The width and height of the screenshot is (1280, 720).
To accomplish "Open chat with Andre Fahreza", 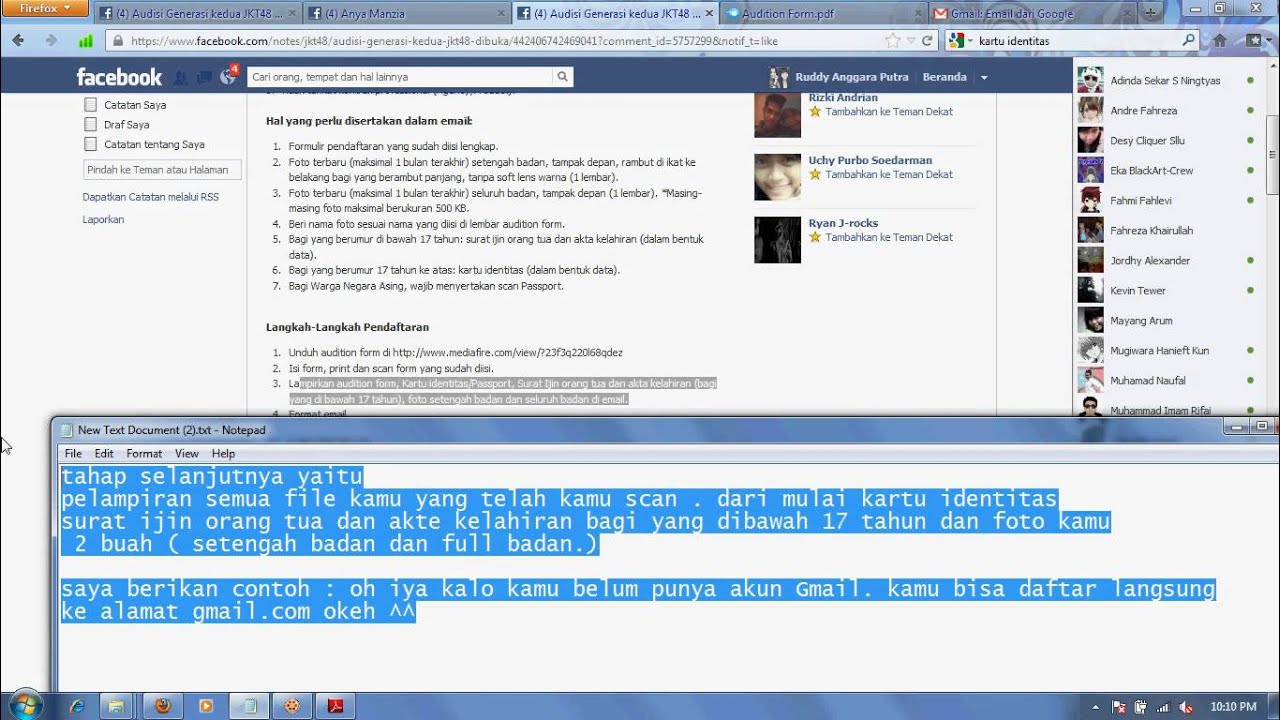I will pyautogui.click(x=1166, y=111).
